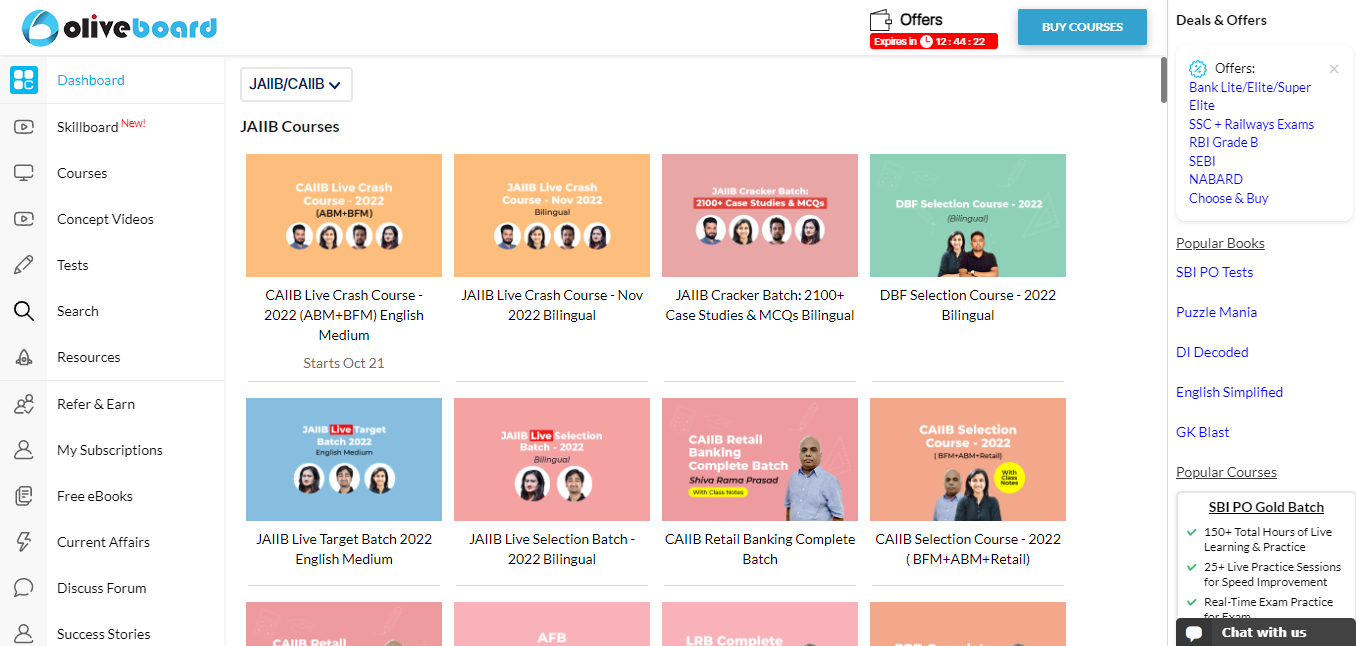Click the main content vertical scrollbar

coord(1163,80)
